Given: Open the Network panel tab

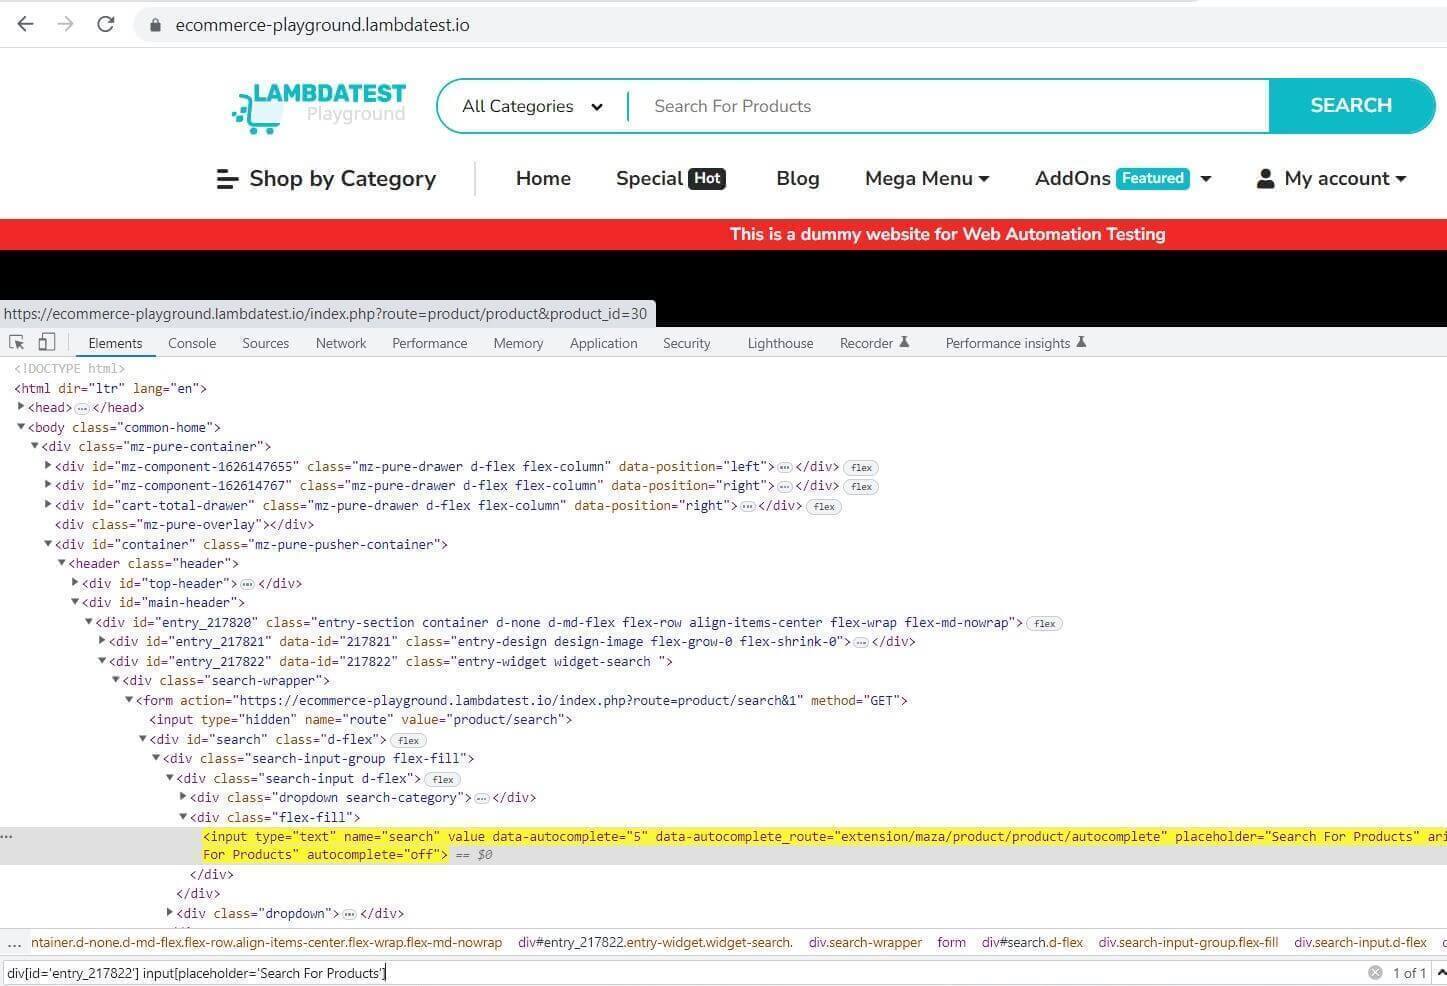Looking at the screenshot, I should pos(340,342).
